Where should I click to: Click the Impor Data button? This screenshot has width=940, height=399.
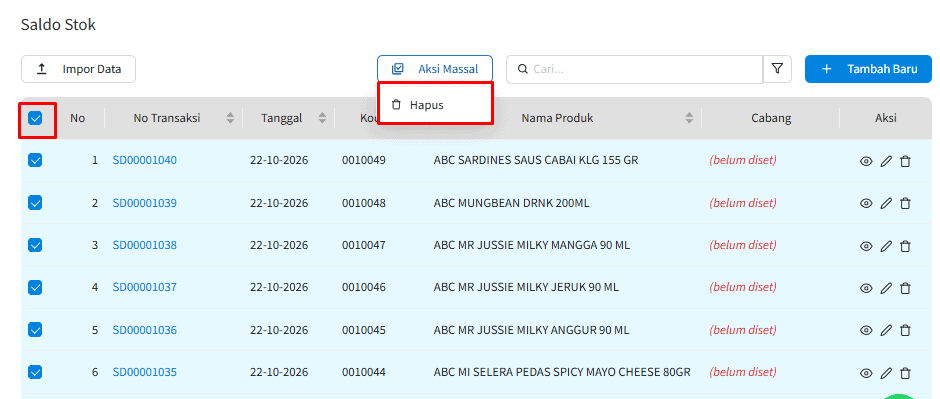[x=78, y=69]
